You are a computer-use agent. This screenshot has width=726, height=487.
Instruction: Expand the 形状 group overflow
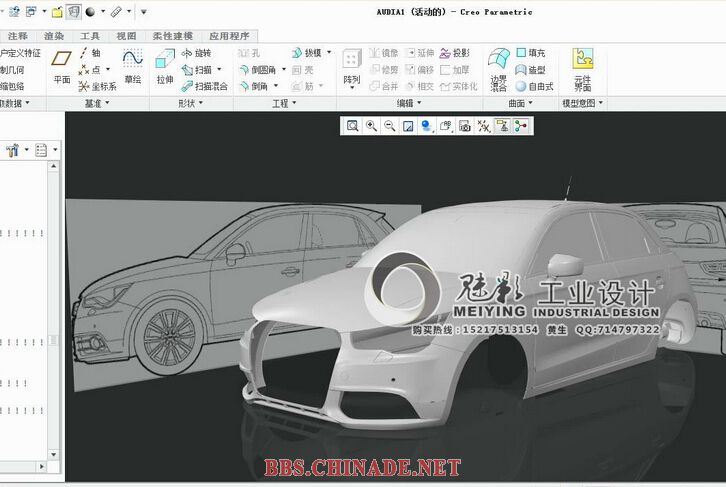pyautogui.click(x=191, y=103)
